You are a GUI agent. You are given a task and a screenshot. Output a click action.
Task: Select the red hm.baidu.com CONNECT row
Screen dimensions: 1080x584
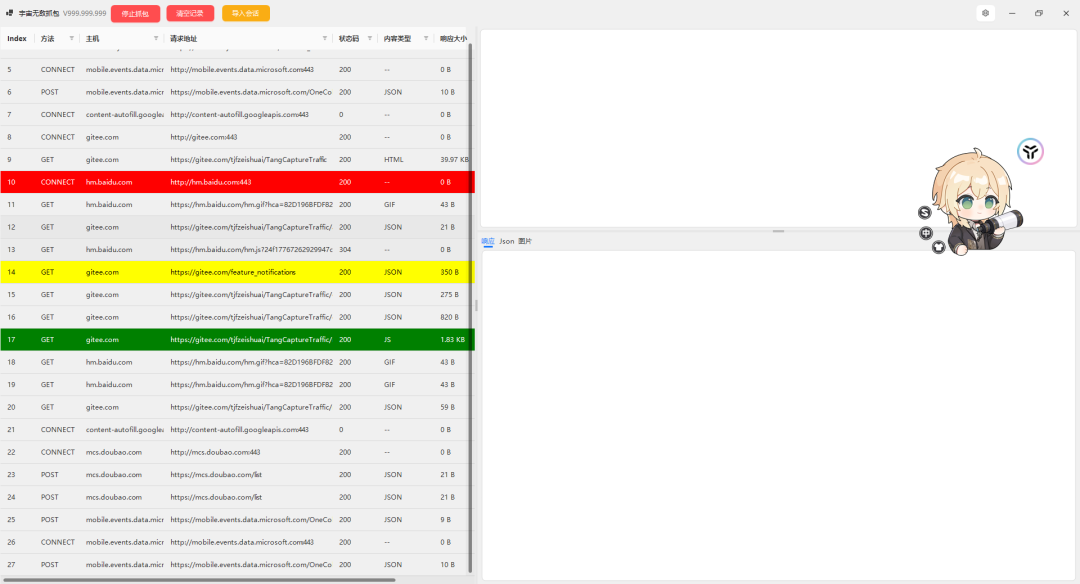(200, 182)
